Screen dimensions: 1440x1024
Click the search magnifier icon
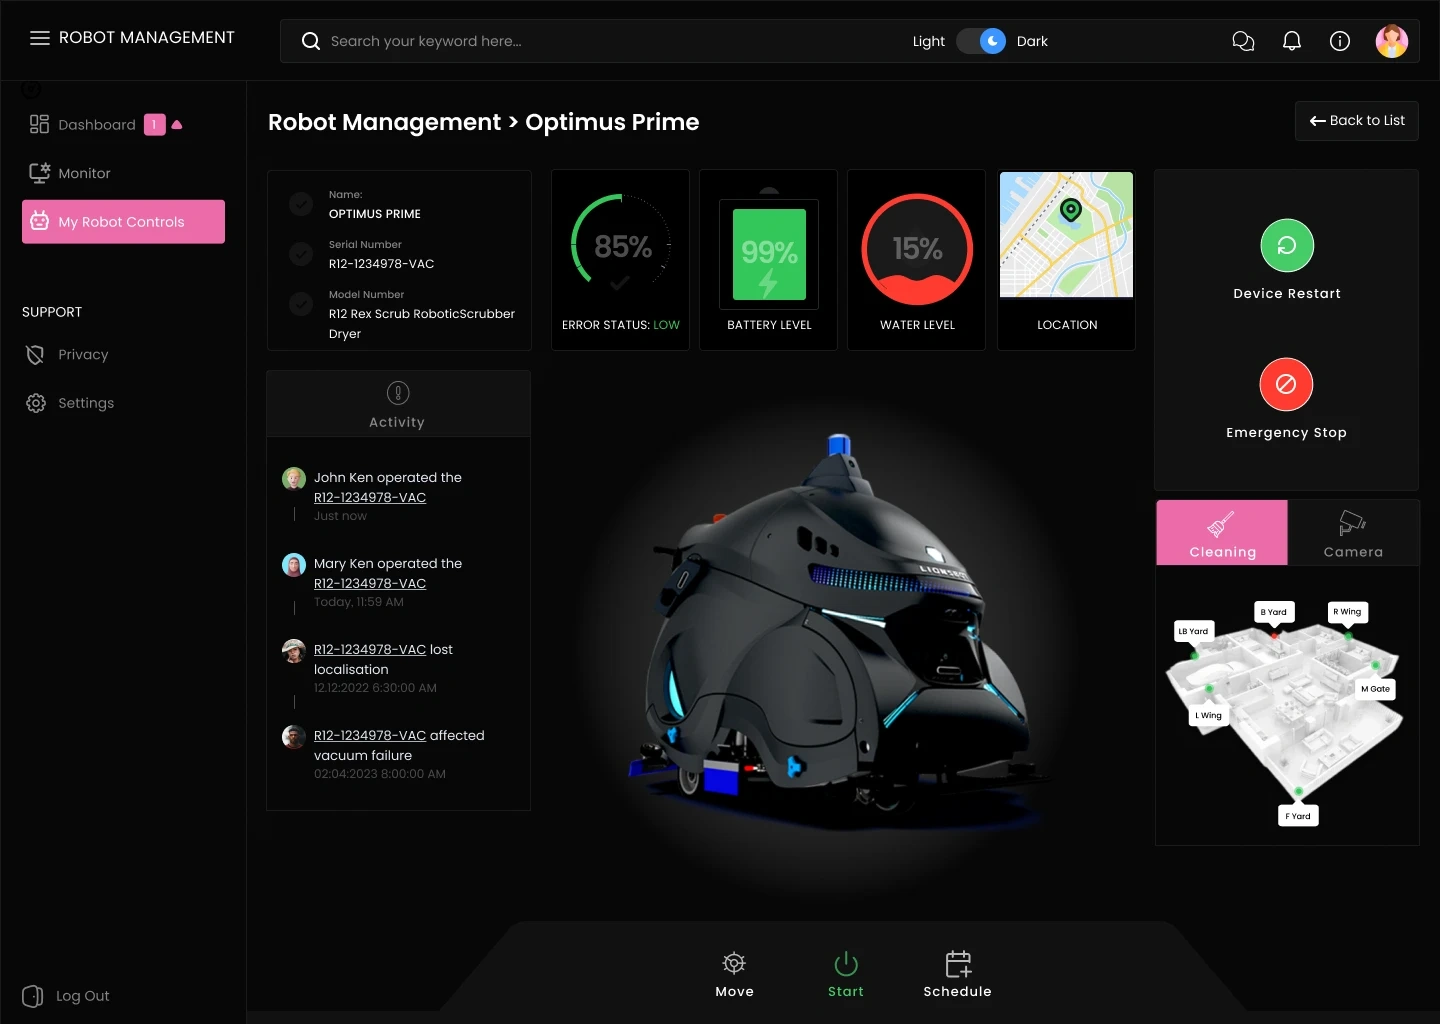click(311, 41)
